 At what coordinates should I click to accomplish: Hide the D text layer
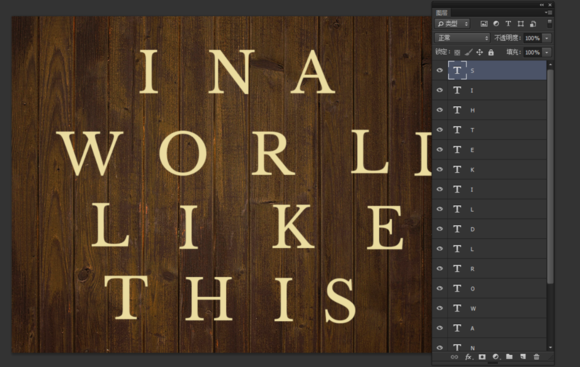439,229
